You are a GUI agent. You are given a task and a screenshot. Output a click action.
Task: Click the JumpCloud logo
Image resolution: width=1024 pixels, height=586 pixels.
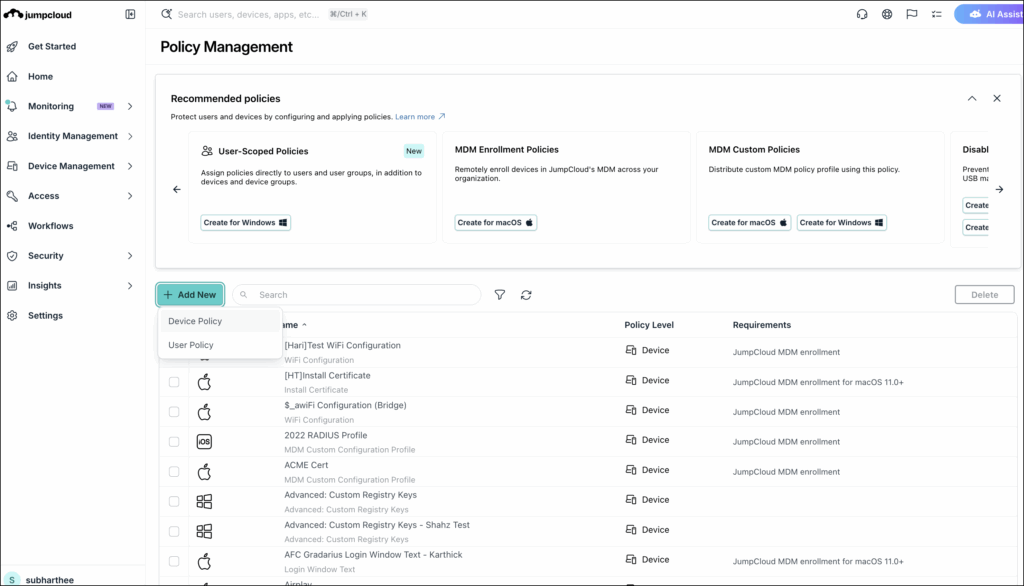[38, 14]
